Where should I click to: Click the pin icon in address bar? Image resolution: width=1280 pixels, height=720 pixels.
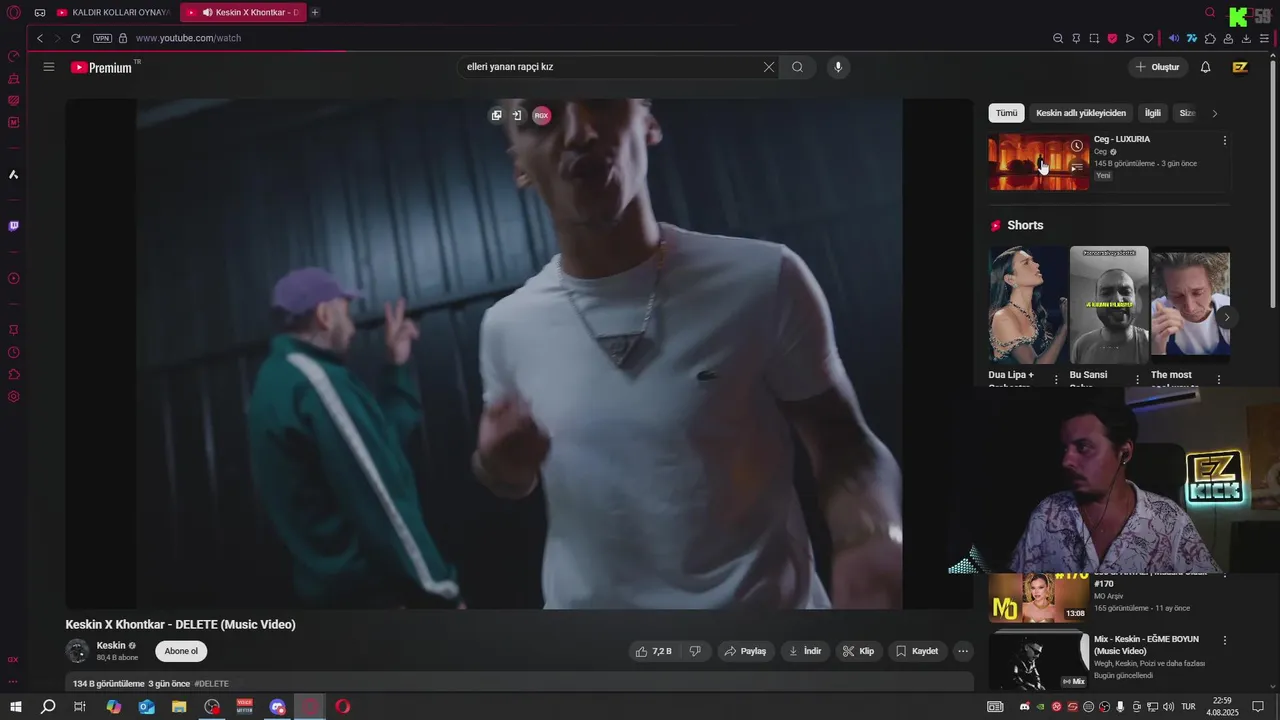pyautogui.click(x=1076, y=38)
